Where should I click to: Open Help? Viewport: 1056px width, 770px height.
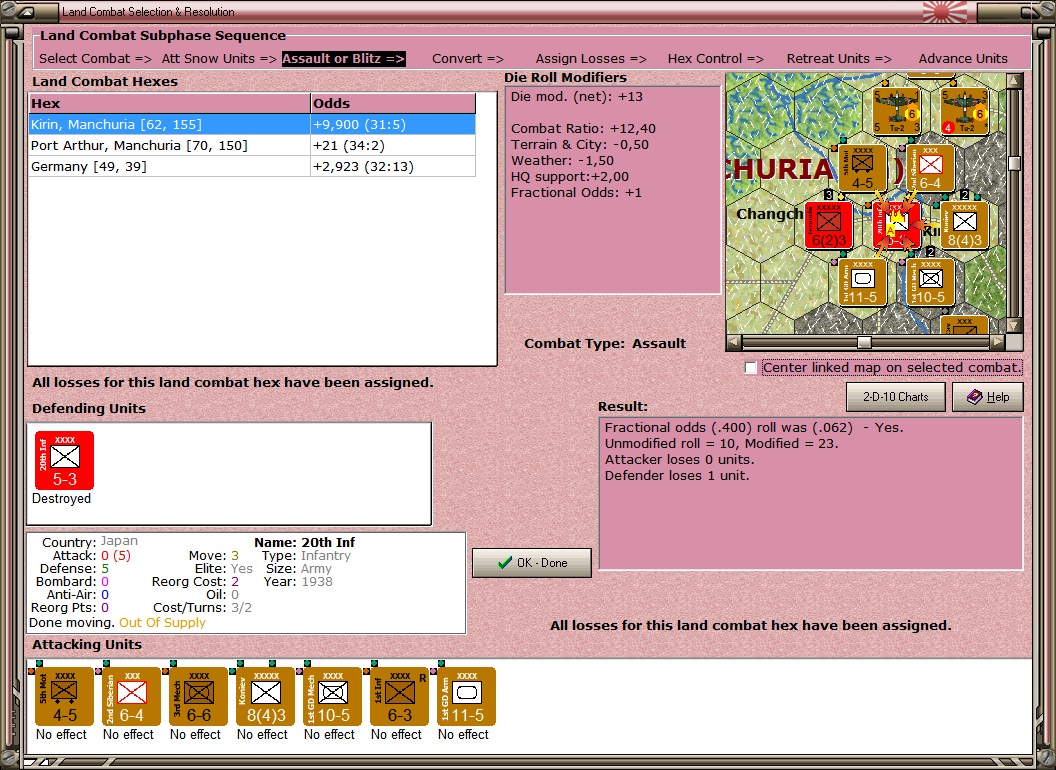988,397
